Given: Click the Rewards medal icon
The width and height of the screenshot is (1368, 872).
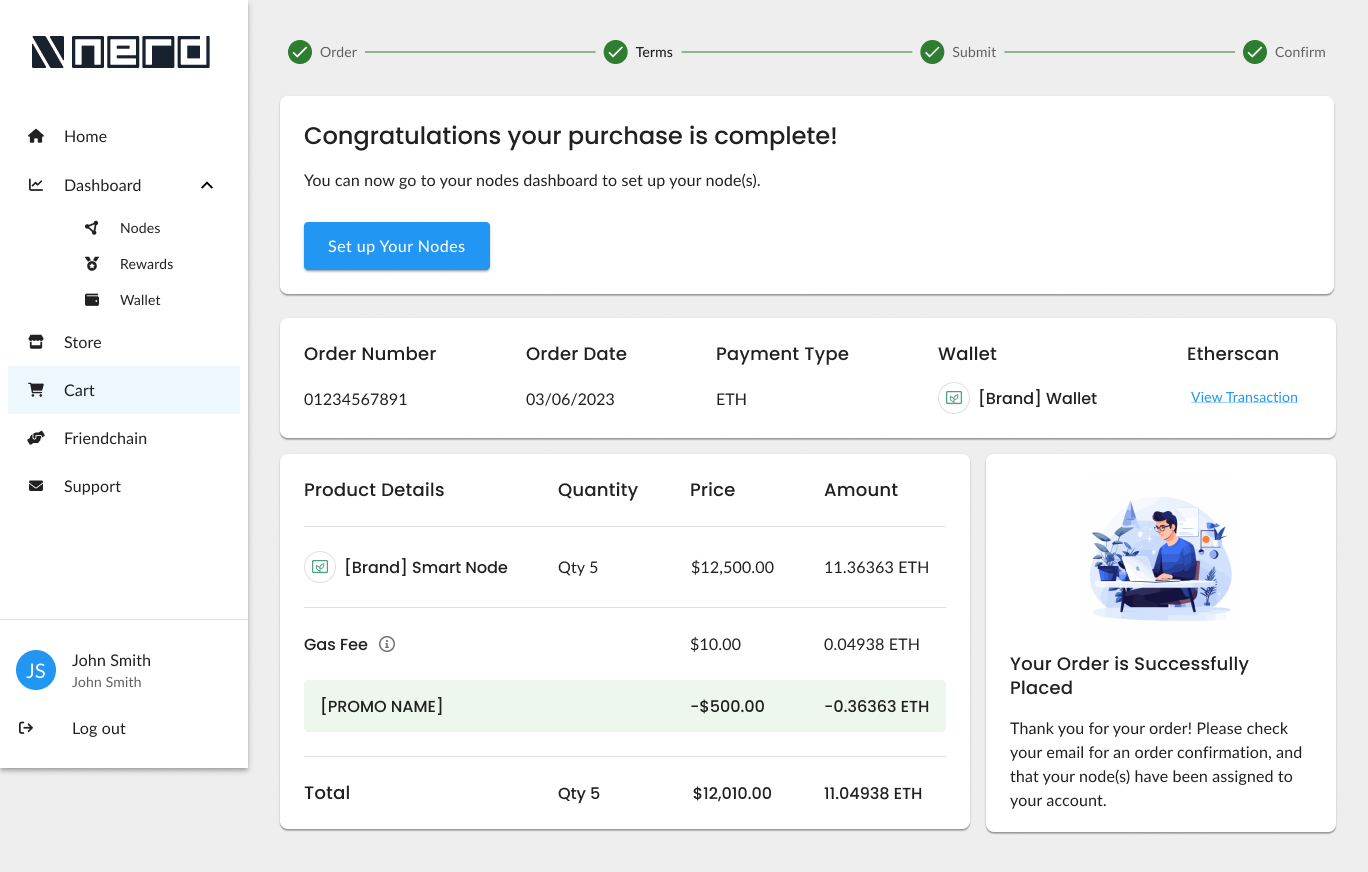Looking at the screenshot, I should 92,264.
